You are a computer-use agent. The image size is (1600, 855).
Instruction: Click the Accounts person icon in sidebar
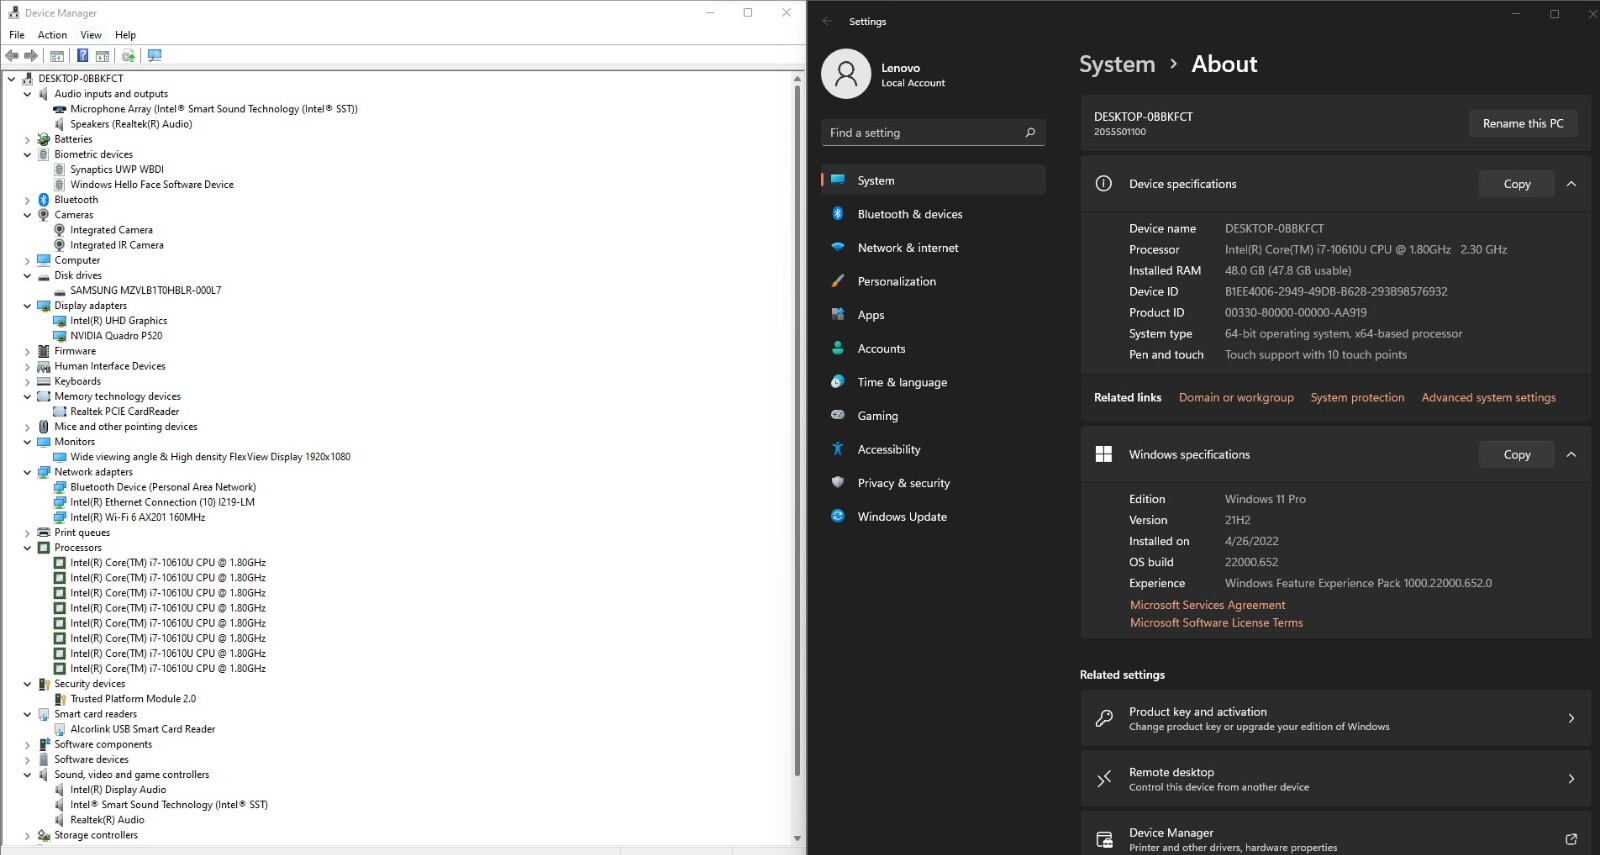coord(838,348)
